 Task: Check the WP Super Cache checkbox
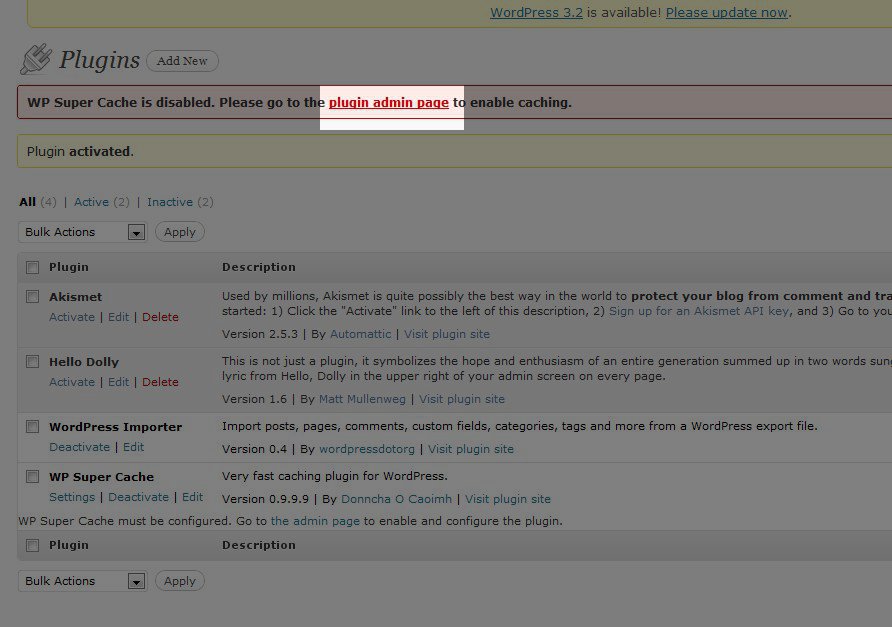[33, 477]
